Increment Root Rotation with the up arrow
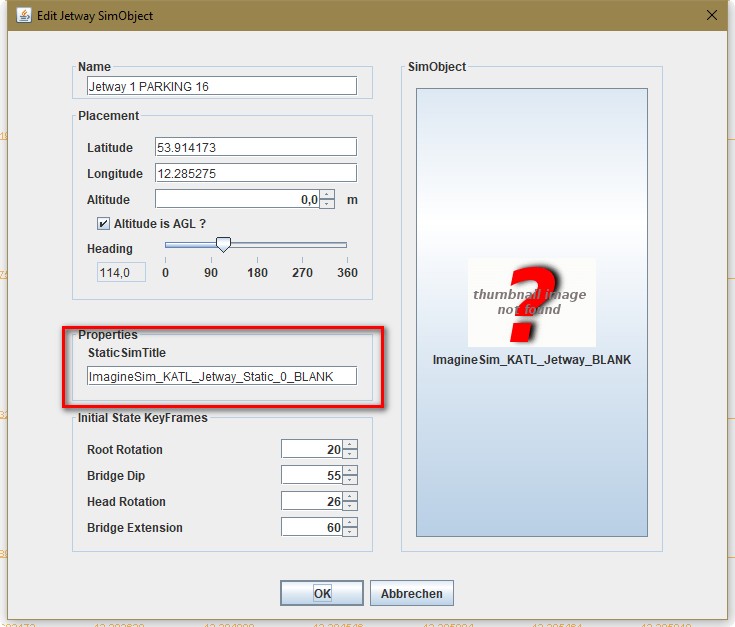The image size is (735, 627). tap(350, 445)
